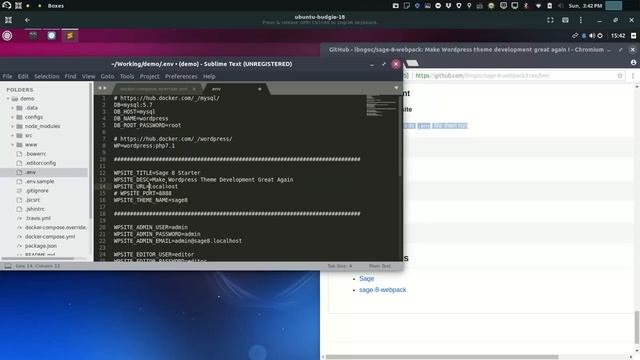Screen dimensions: 640x360
Task: Switch to the docker-compose.override tab
Action: pyautogui.click(x=153, y=89)
